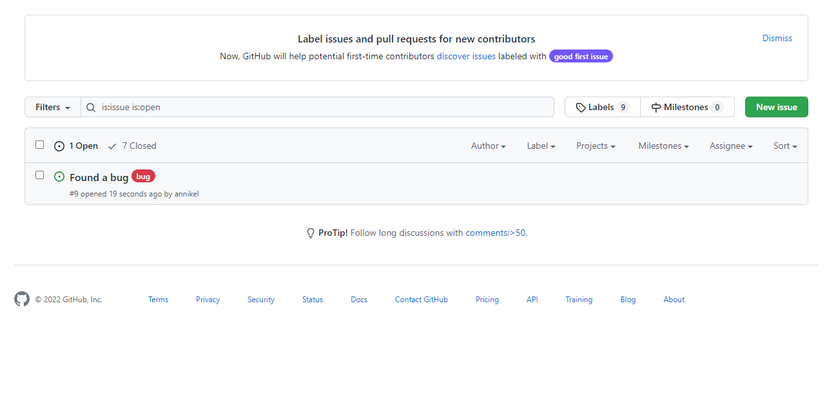Open the Privacy footer link
The width and height of the screenshot is (827, 393).
[x=208, y=300]
